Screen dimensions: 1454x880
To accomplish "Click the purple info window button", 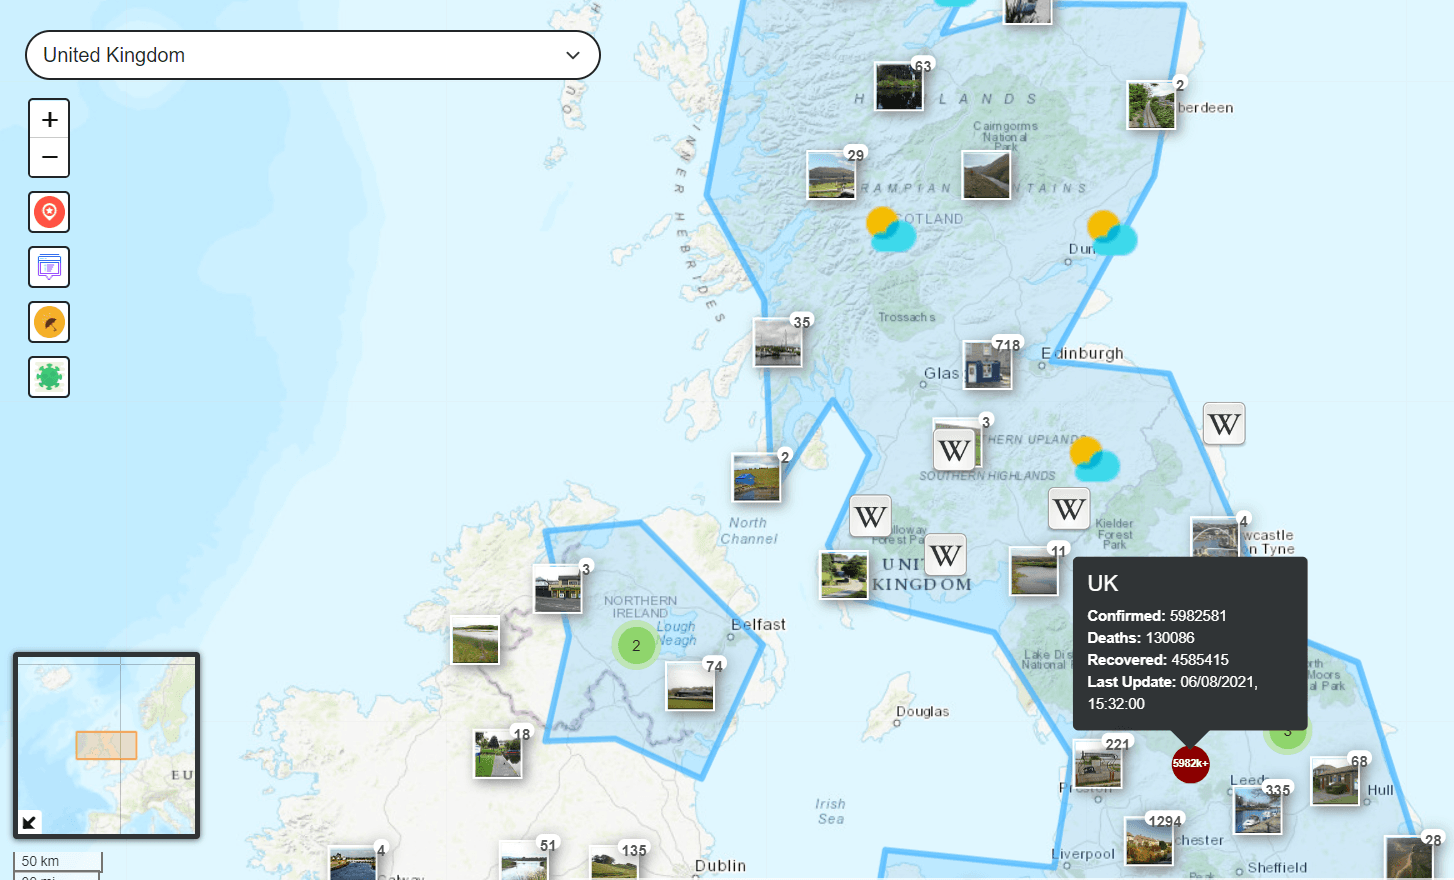I will [x=49, y=267].
